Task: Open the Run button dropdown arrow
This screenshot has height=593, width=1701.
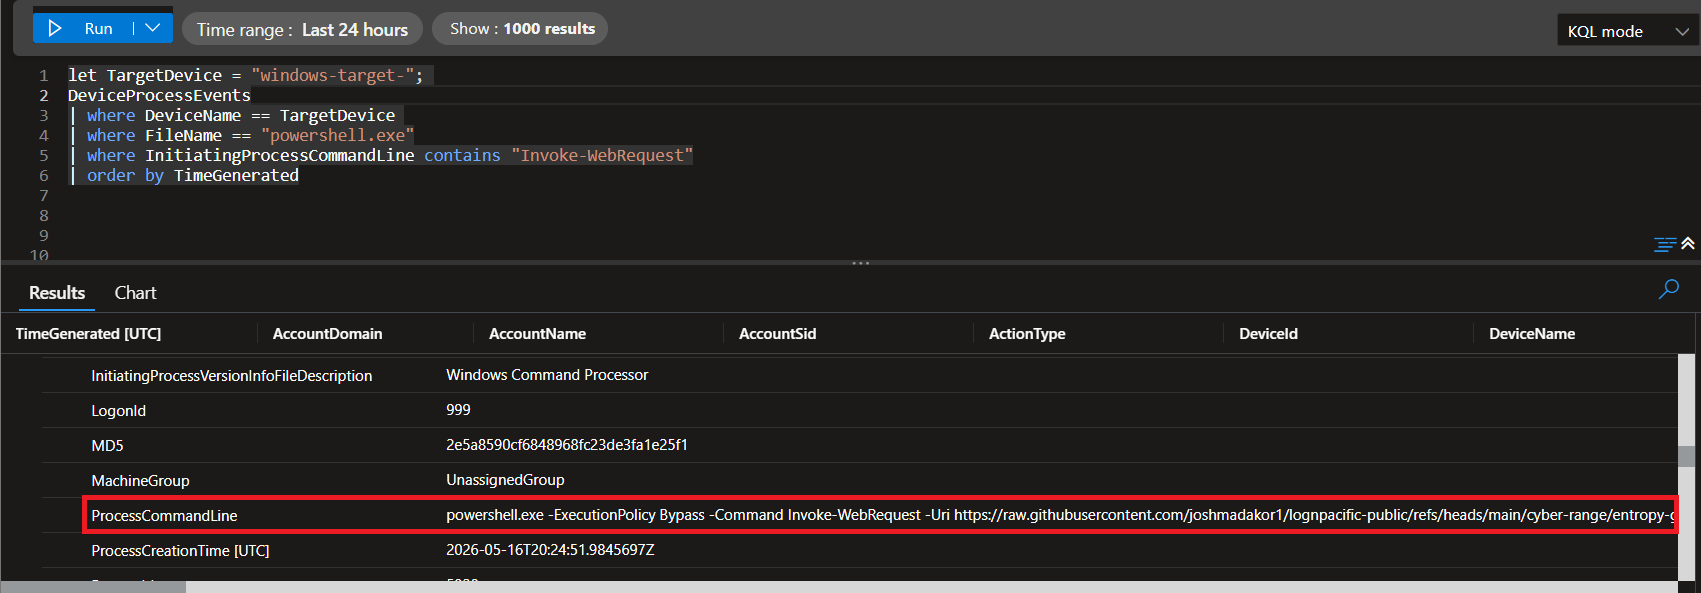Action: [x=153, y=28]
